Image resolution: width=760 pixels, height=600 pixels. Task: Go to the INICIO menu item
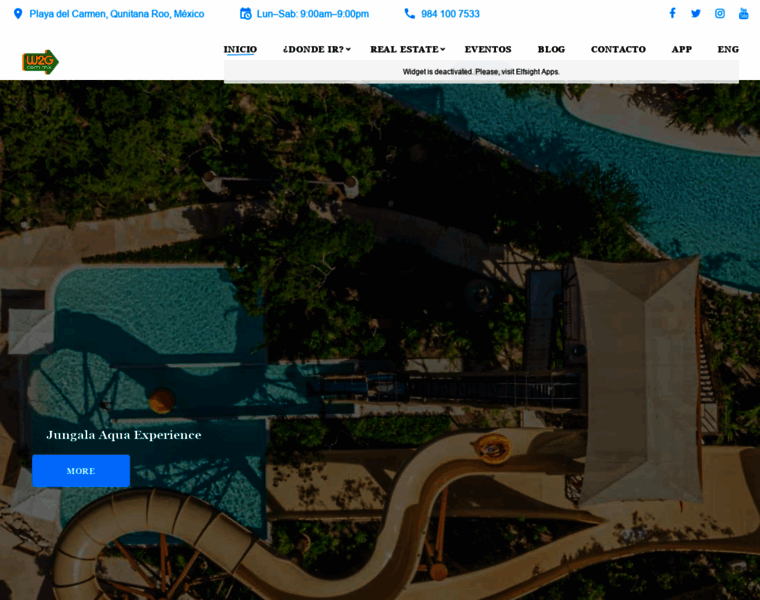pos(240,49)
